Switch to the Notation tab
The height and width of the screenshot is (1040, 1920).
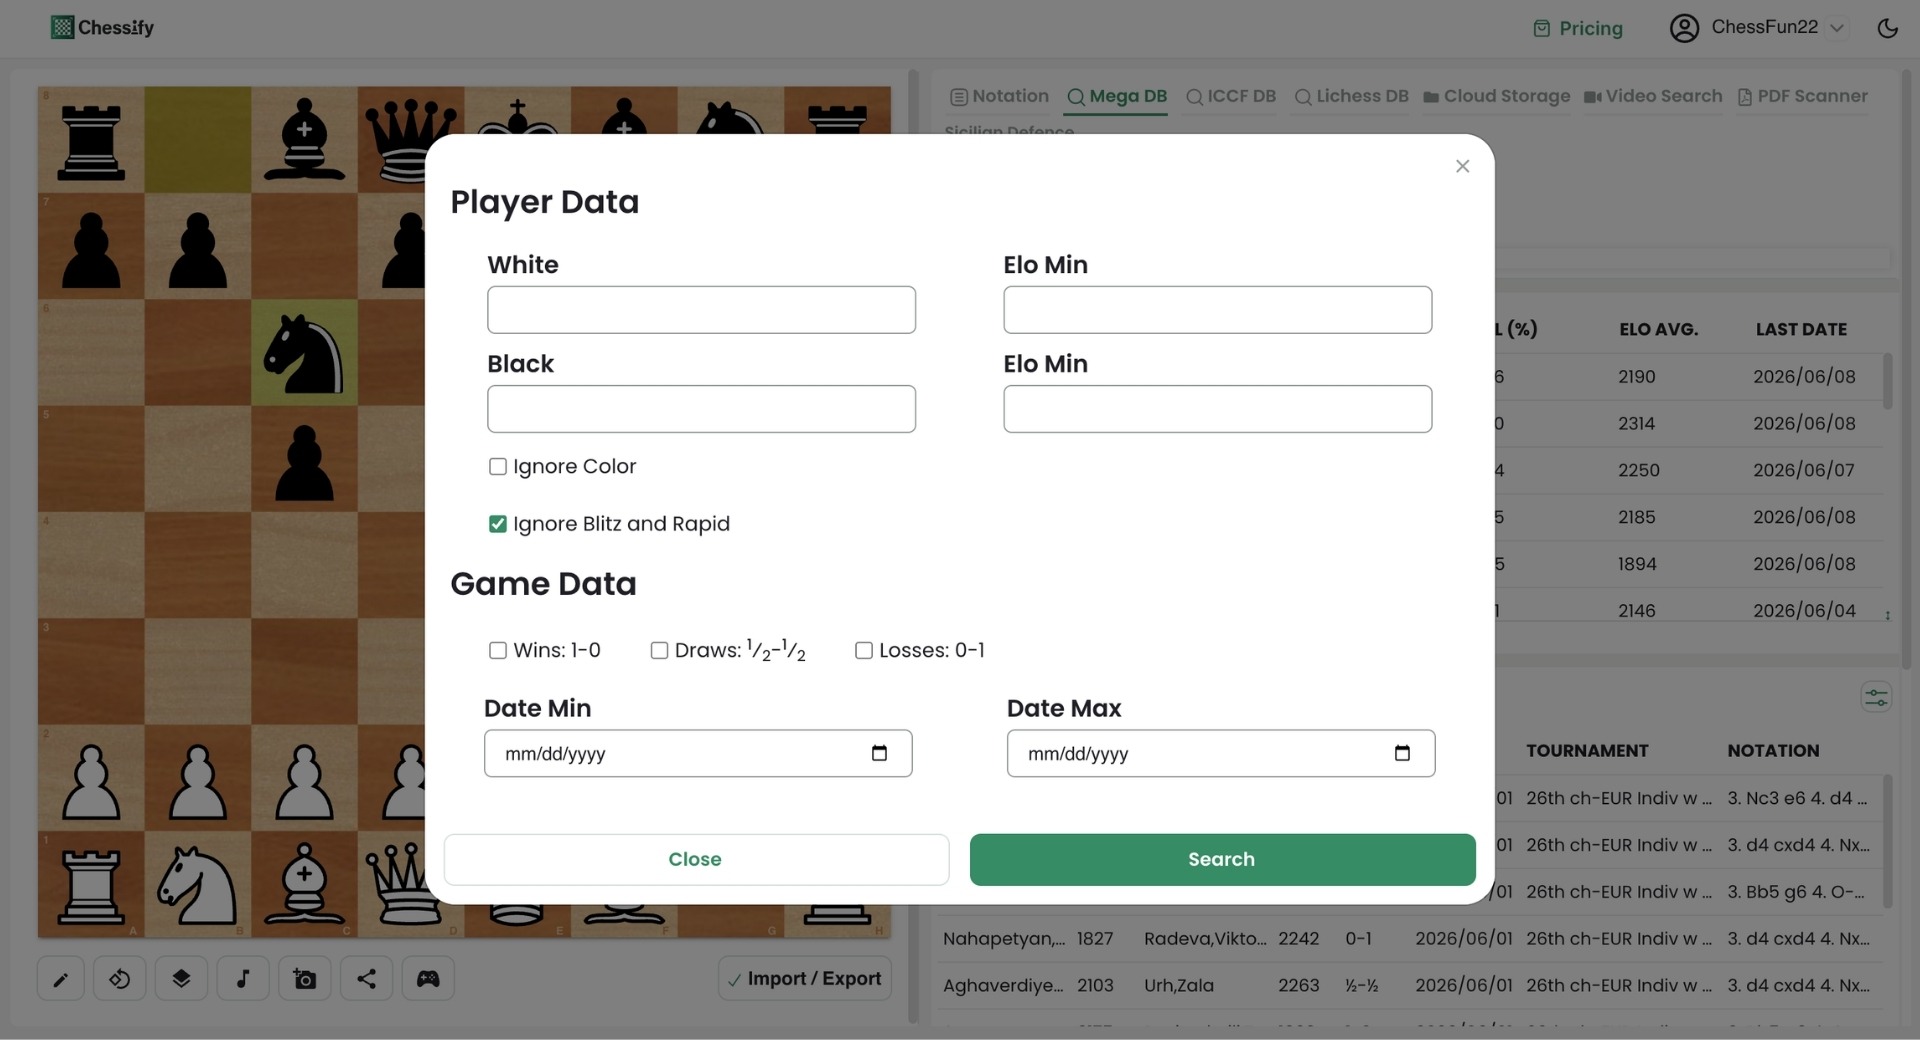pos(999,96)
